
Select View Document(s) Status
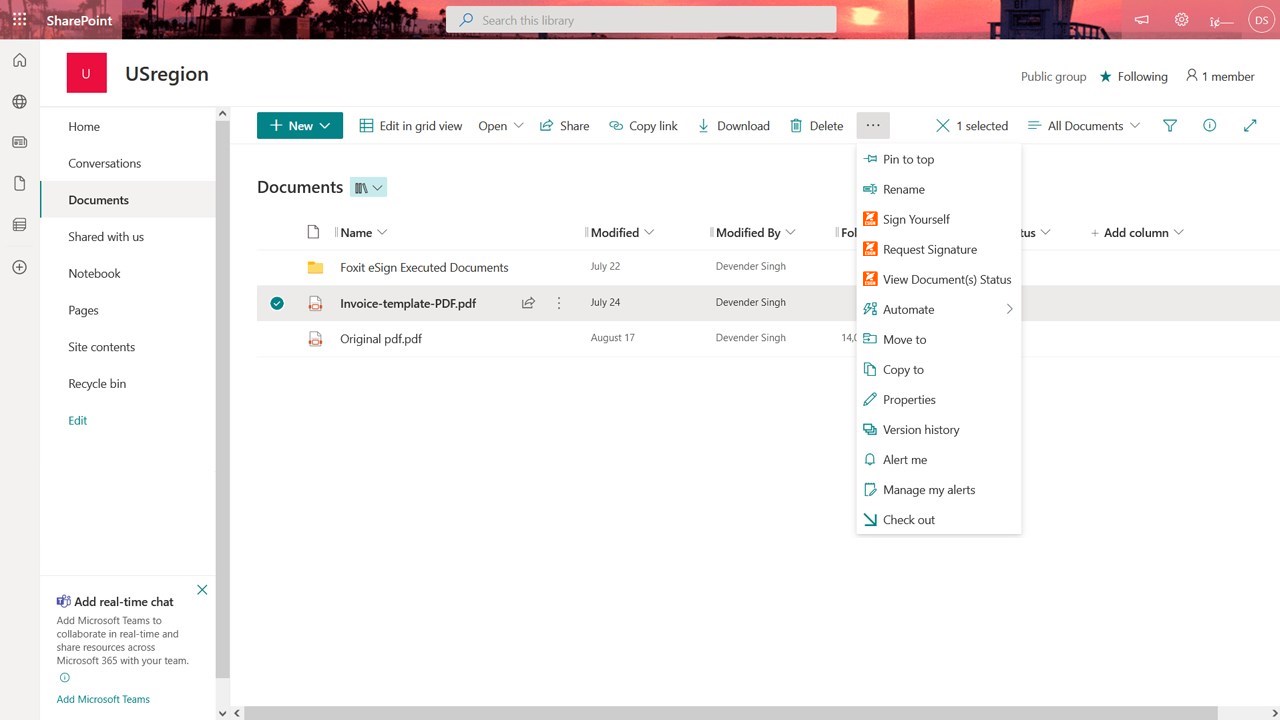point(939,279)
